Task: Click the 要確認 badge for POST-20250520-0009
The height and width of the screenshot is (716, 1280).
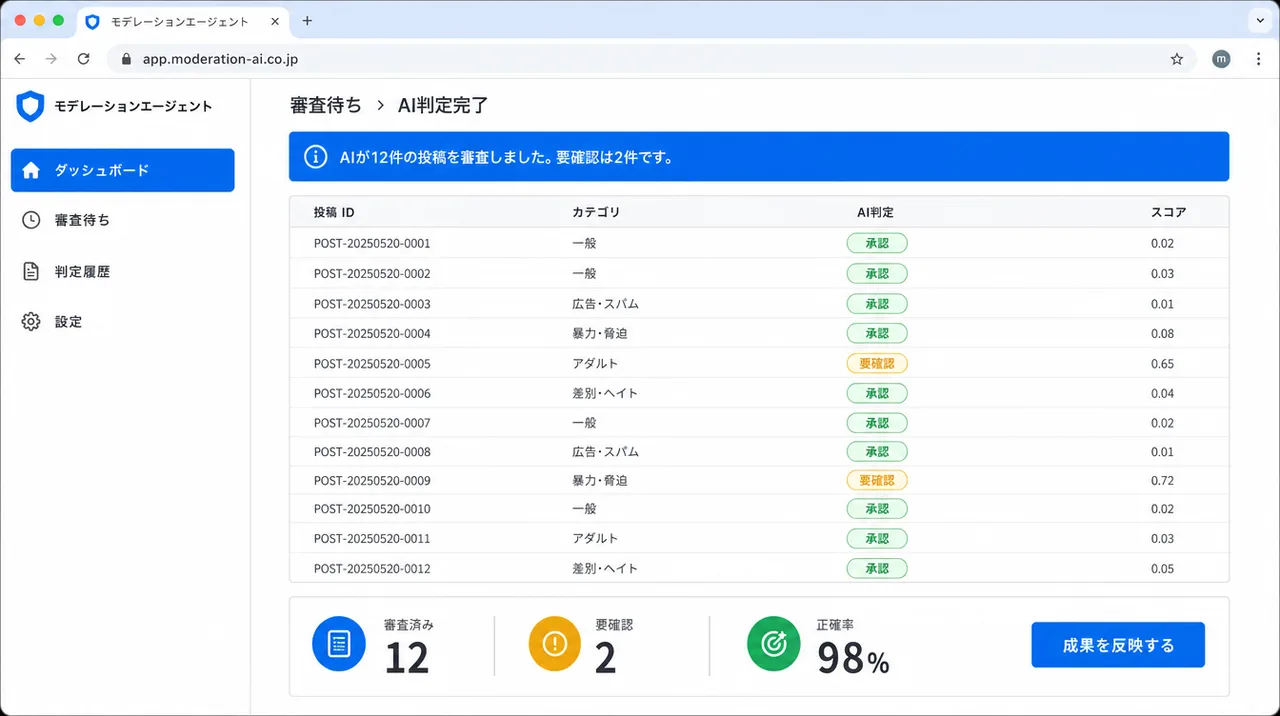Action: tap(877, 480)
